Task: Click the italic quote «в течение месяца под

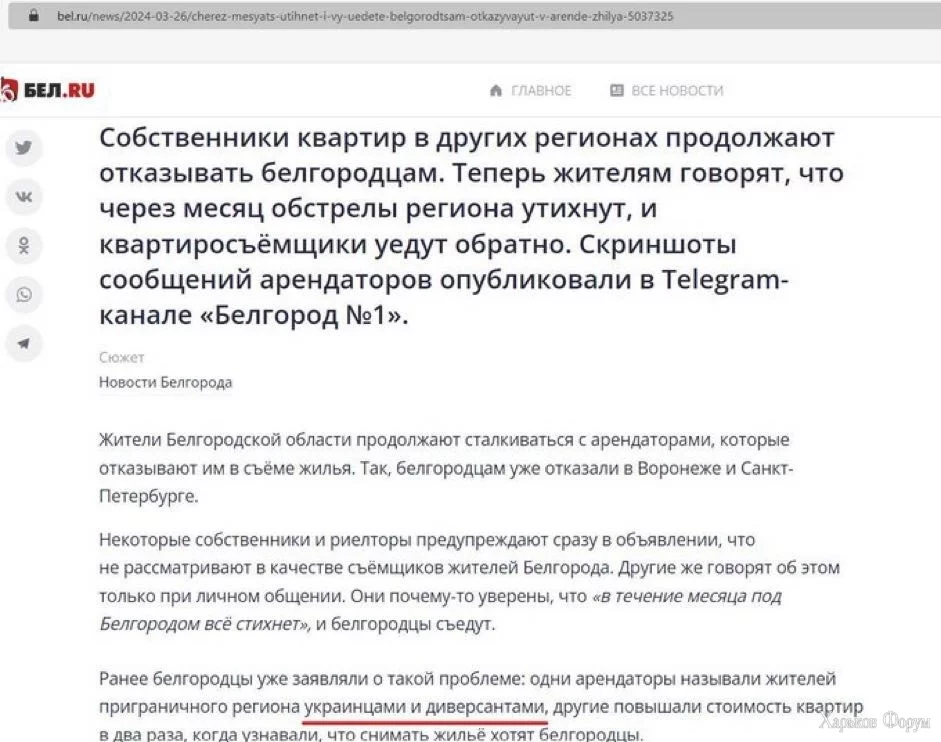Action: [x=687, y=596]
